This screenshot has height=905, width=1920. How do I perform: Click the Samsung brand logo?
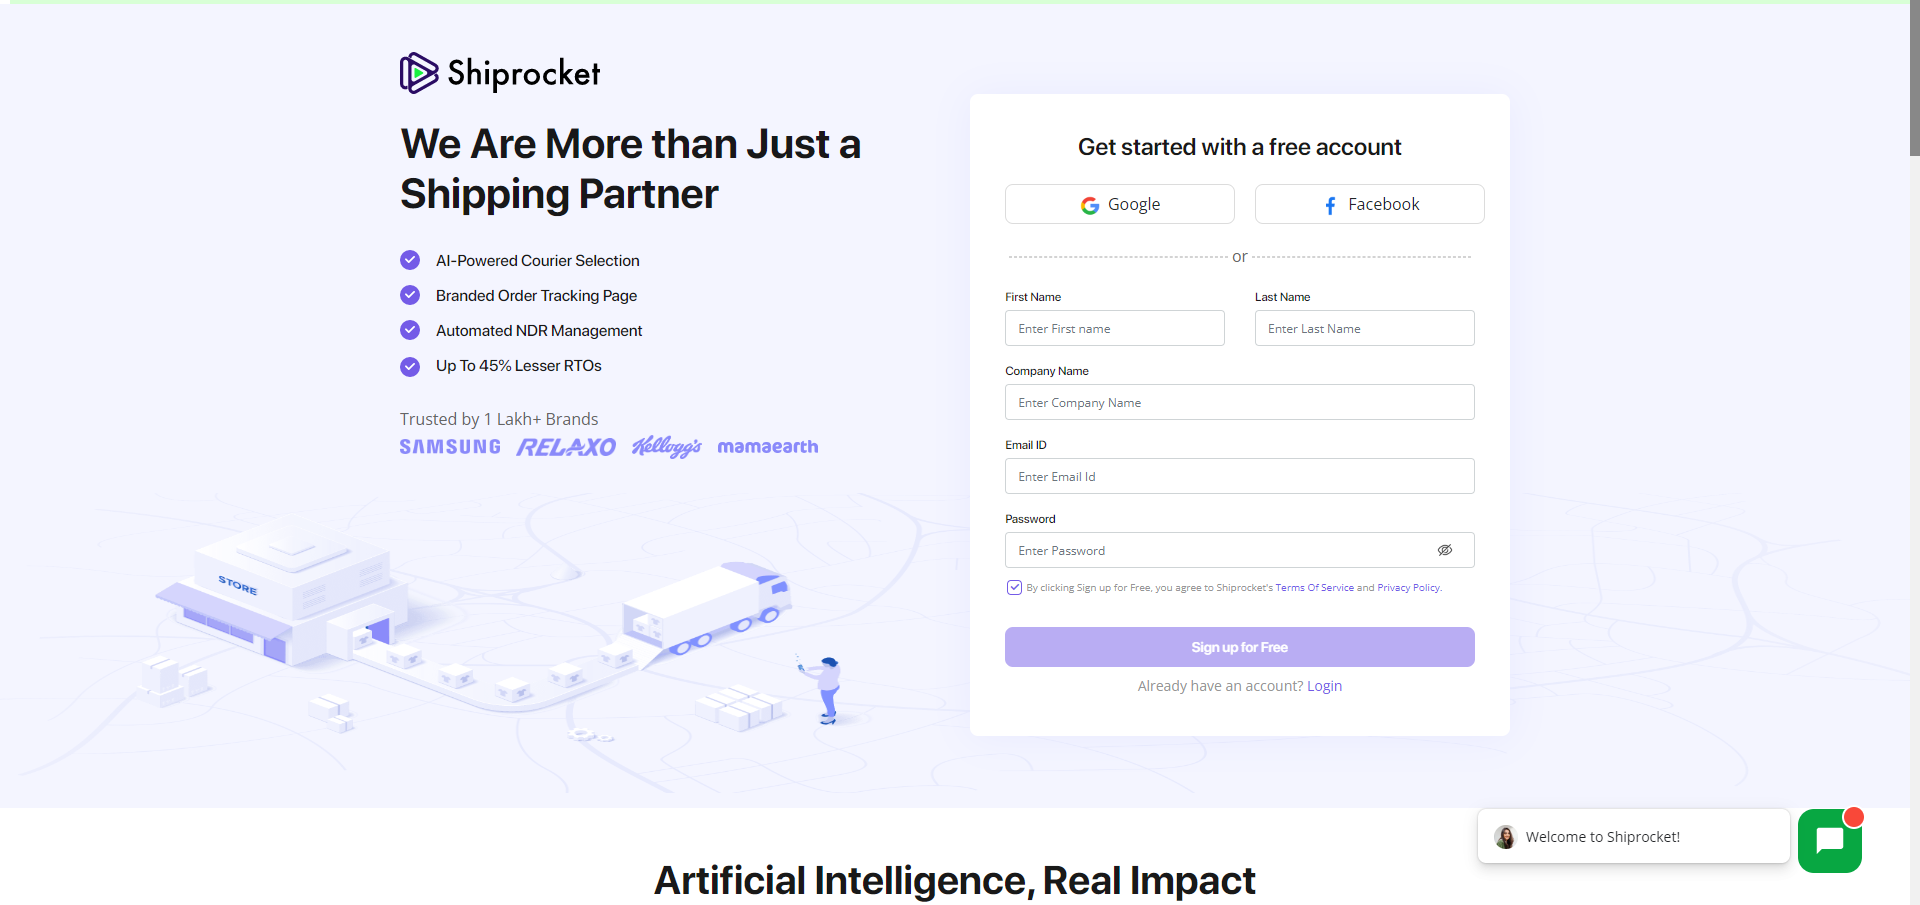449,447
